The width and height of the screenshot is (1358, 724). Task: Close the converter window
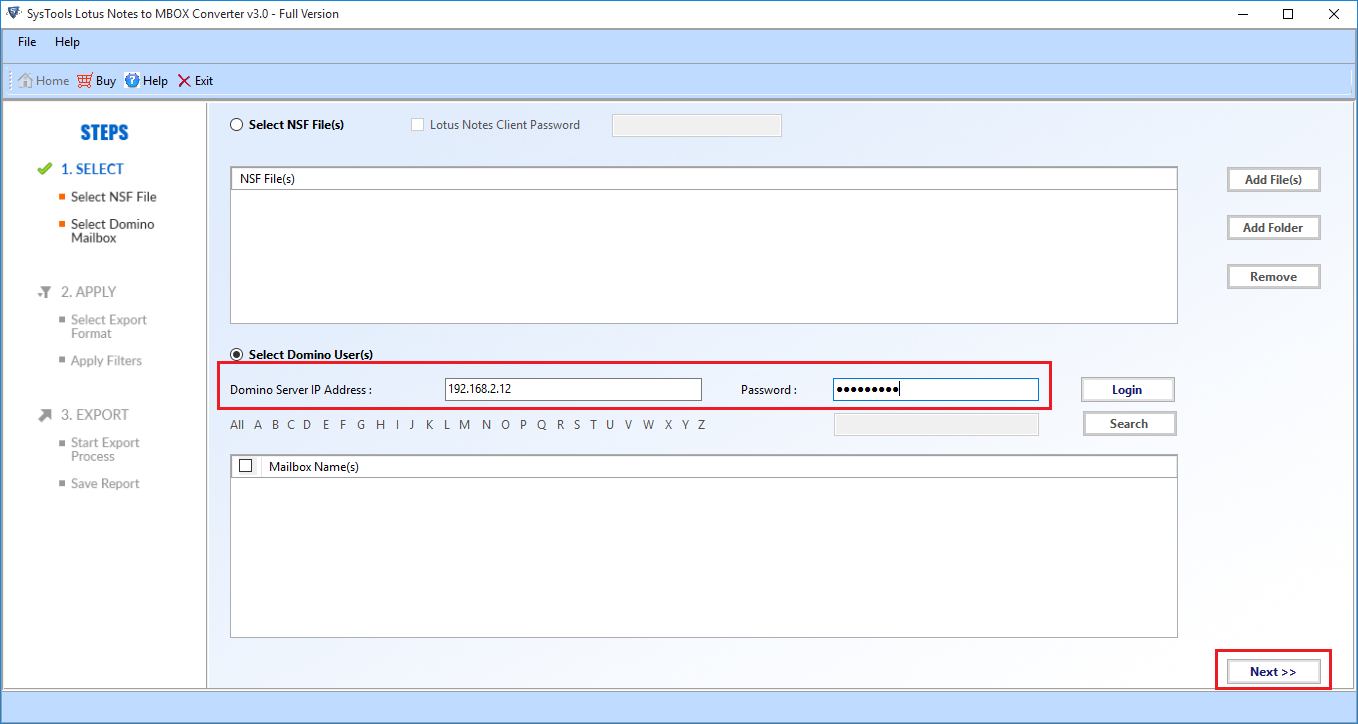[x=1334, y=14]
